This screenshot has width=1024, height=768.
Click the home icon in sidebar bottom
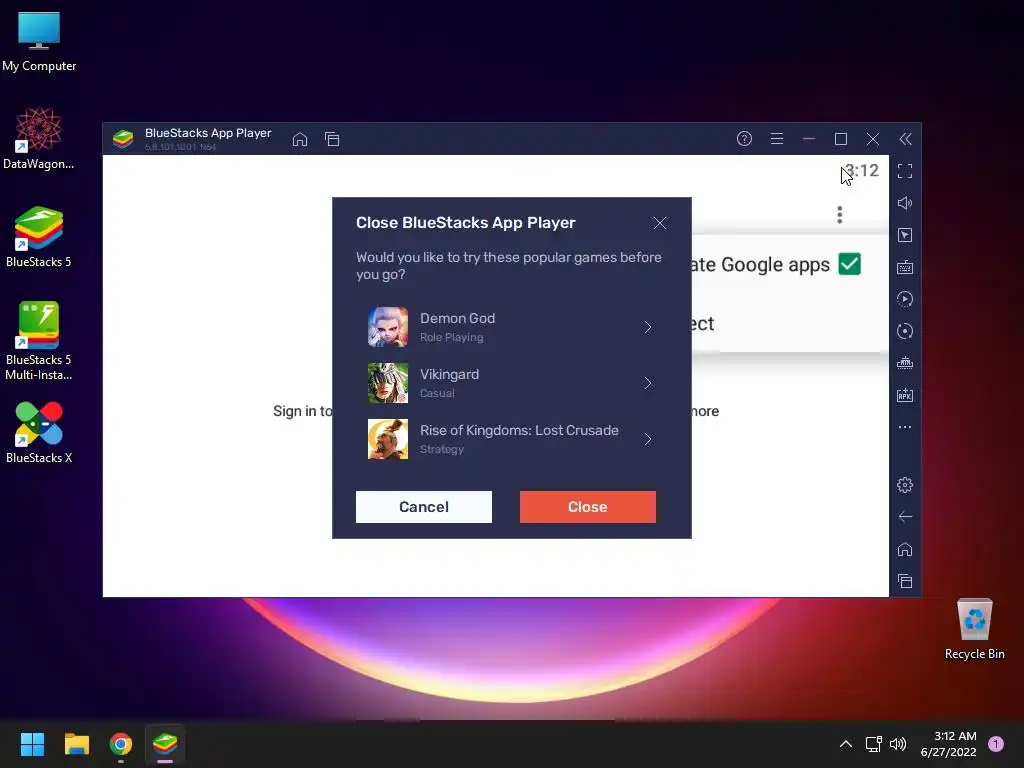pos(905,549)
